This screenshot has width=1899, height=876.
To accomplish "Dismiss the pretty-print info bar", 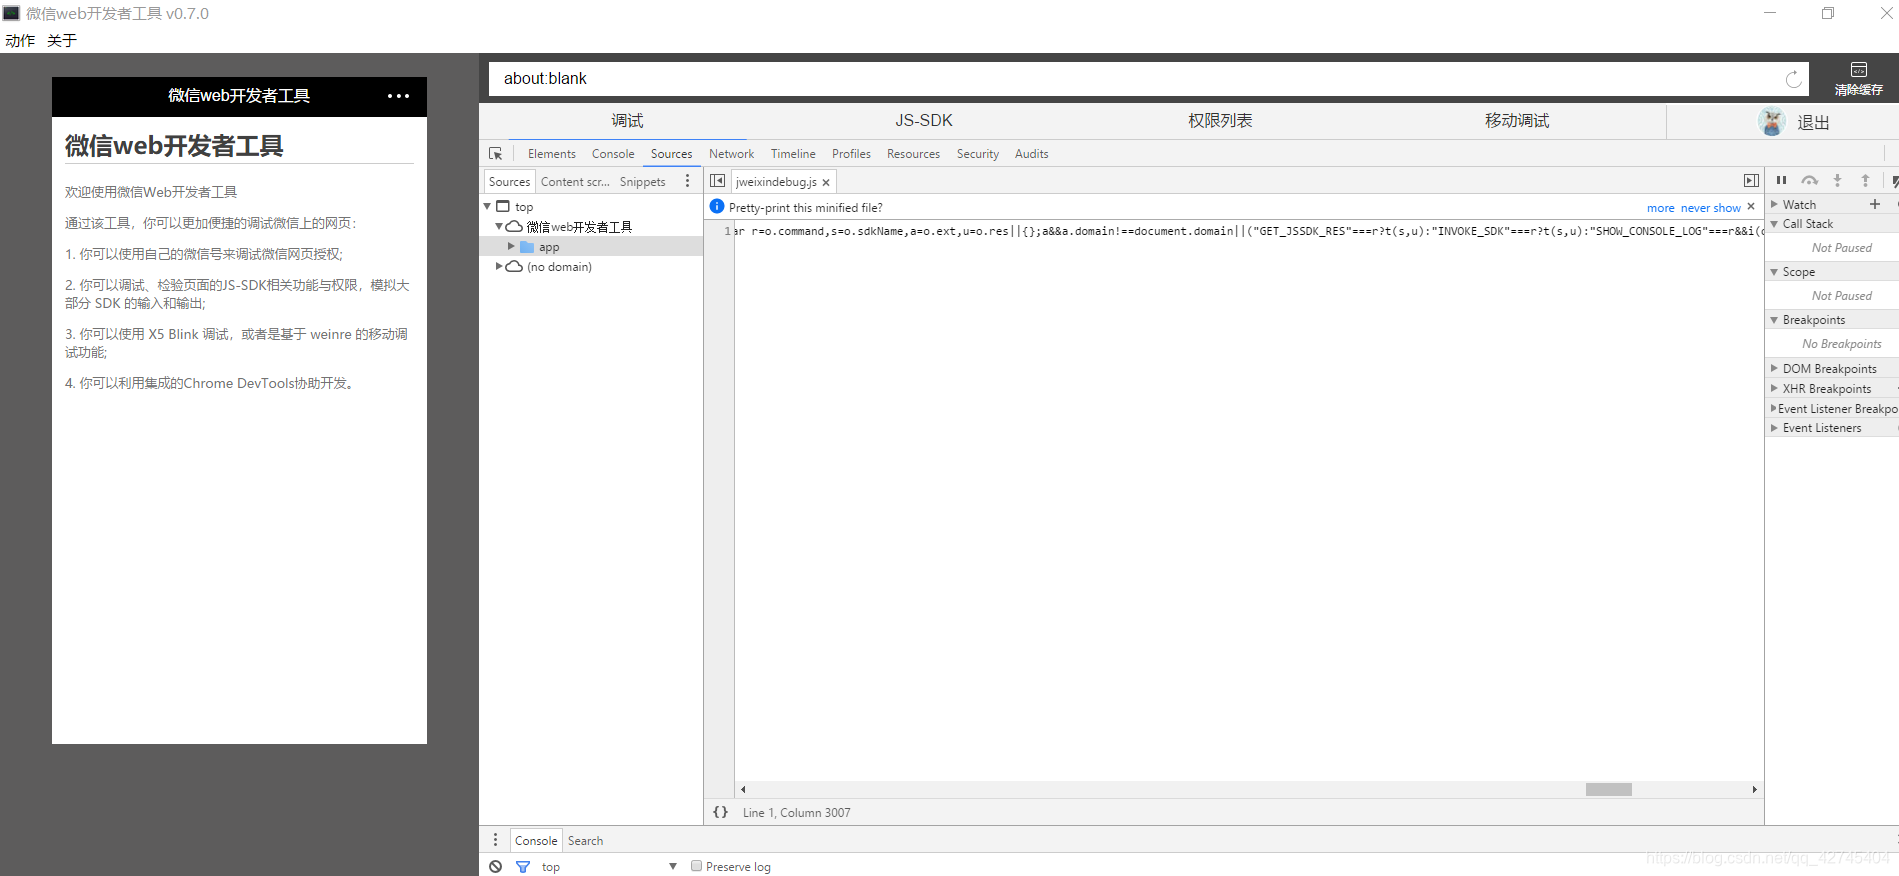I will click(1751, 207).
